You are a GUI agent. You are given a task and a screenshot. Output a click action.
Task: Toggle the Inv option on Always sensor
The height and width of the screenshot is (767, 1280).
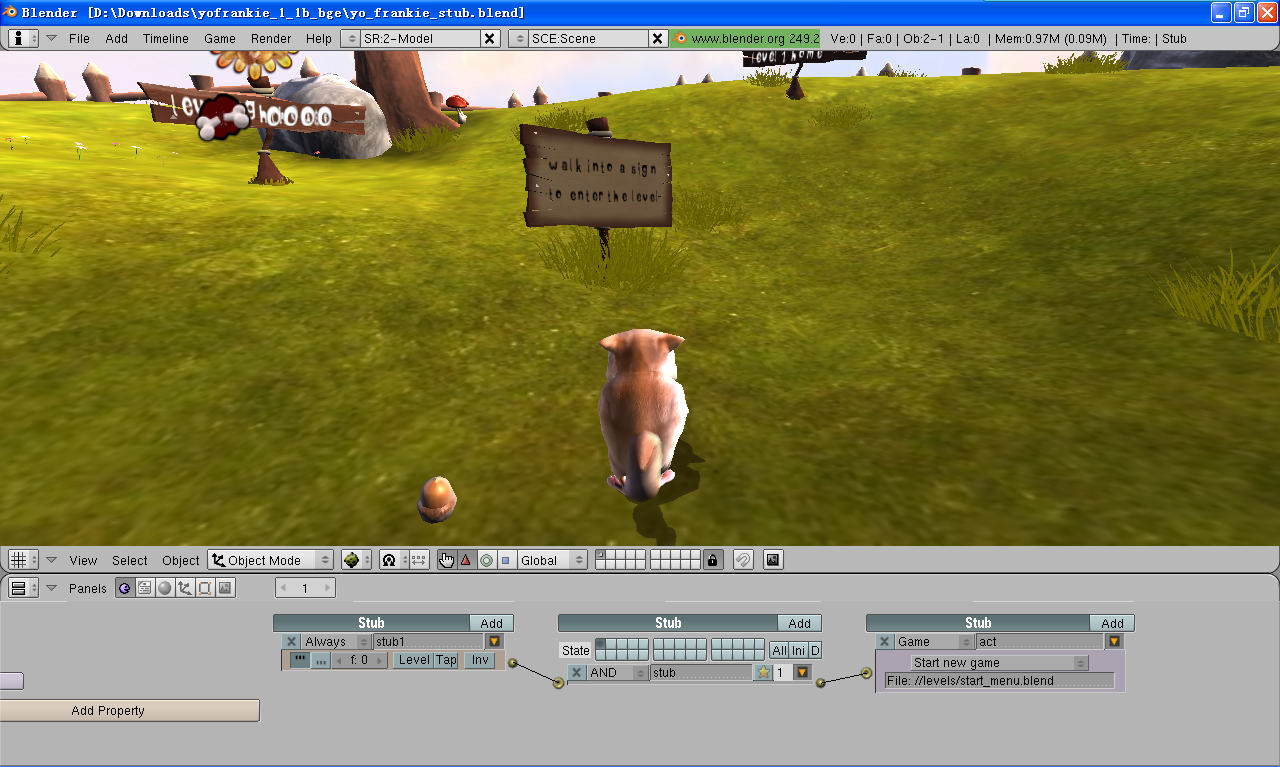click(x=480, y=660)
